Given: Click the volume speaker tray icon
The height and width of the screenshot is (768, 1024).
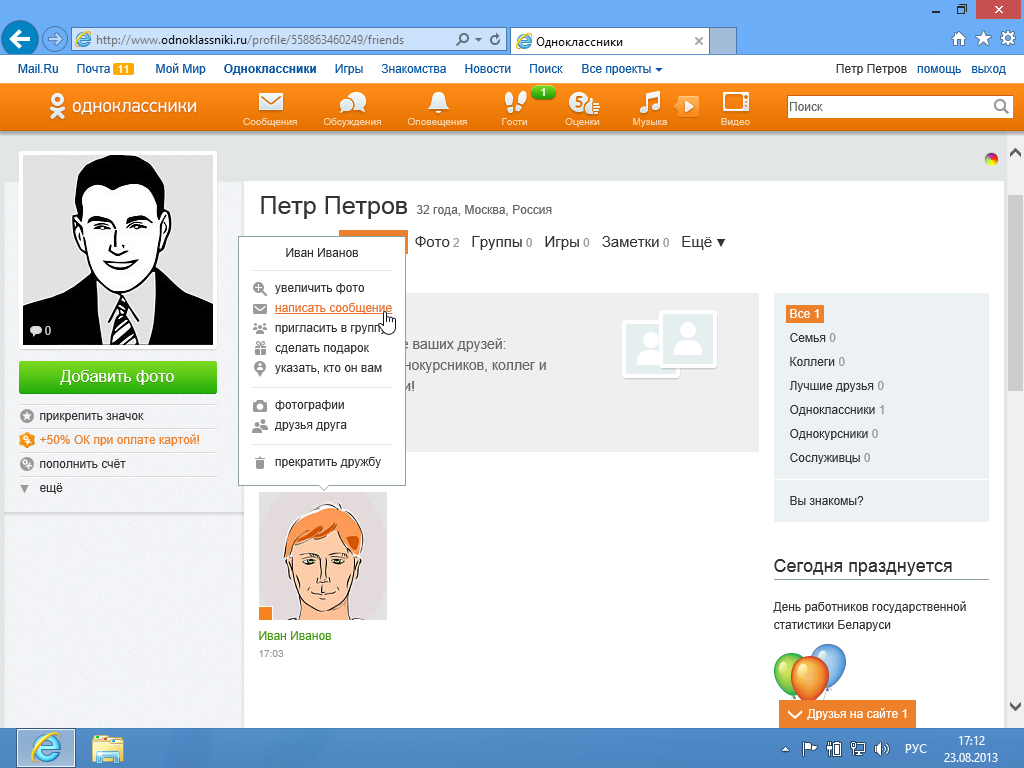Looking at the screenshot, I should click(882, 749).
